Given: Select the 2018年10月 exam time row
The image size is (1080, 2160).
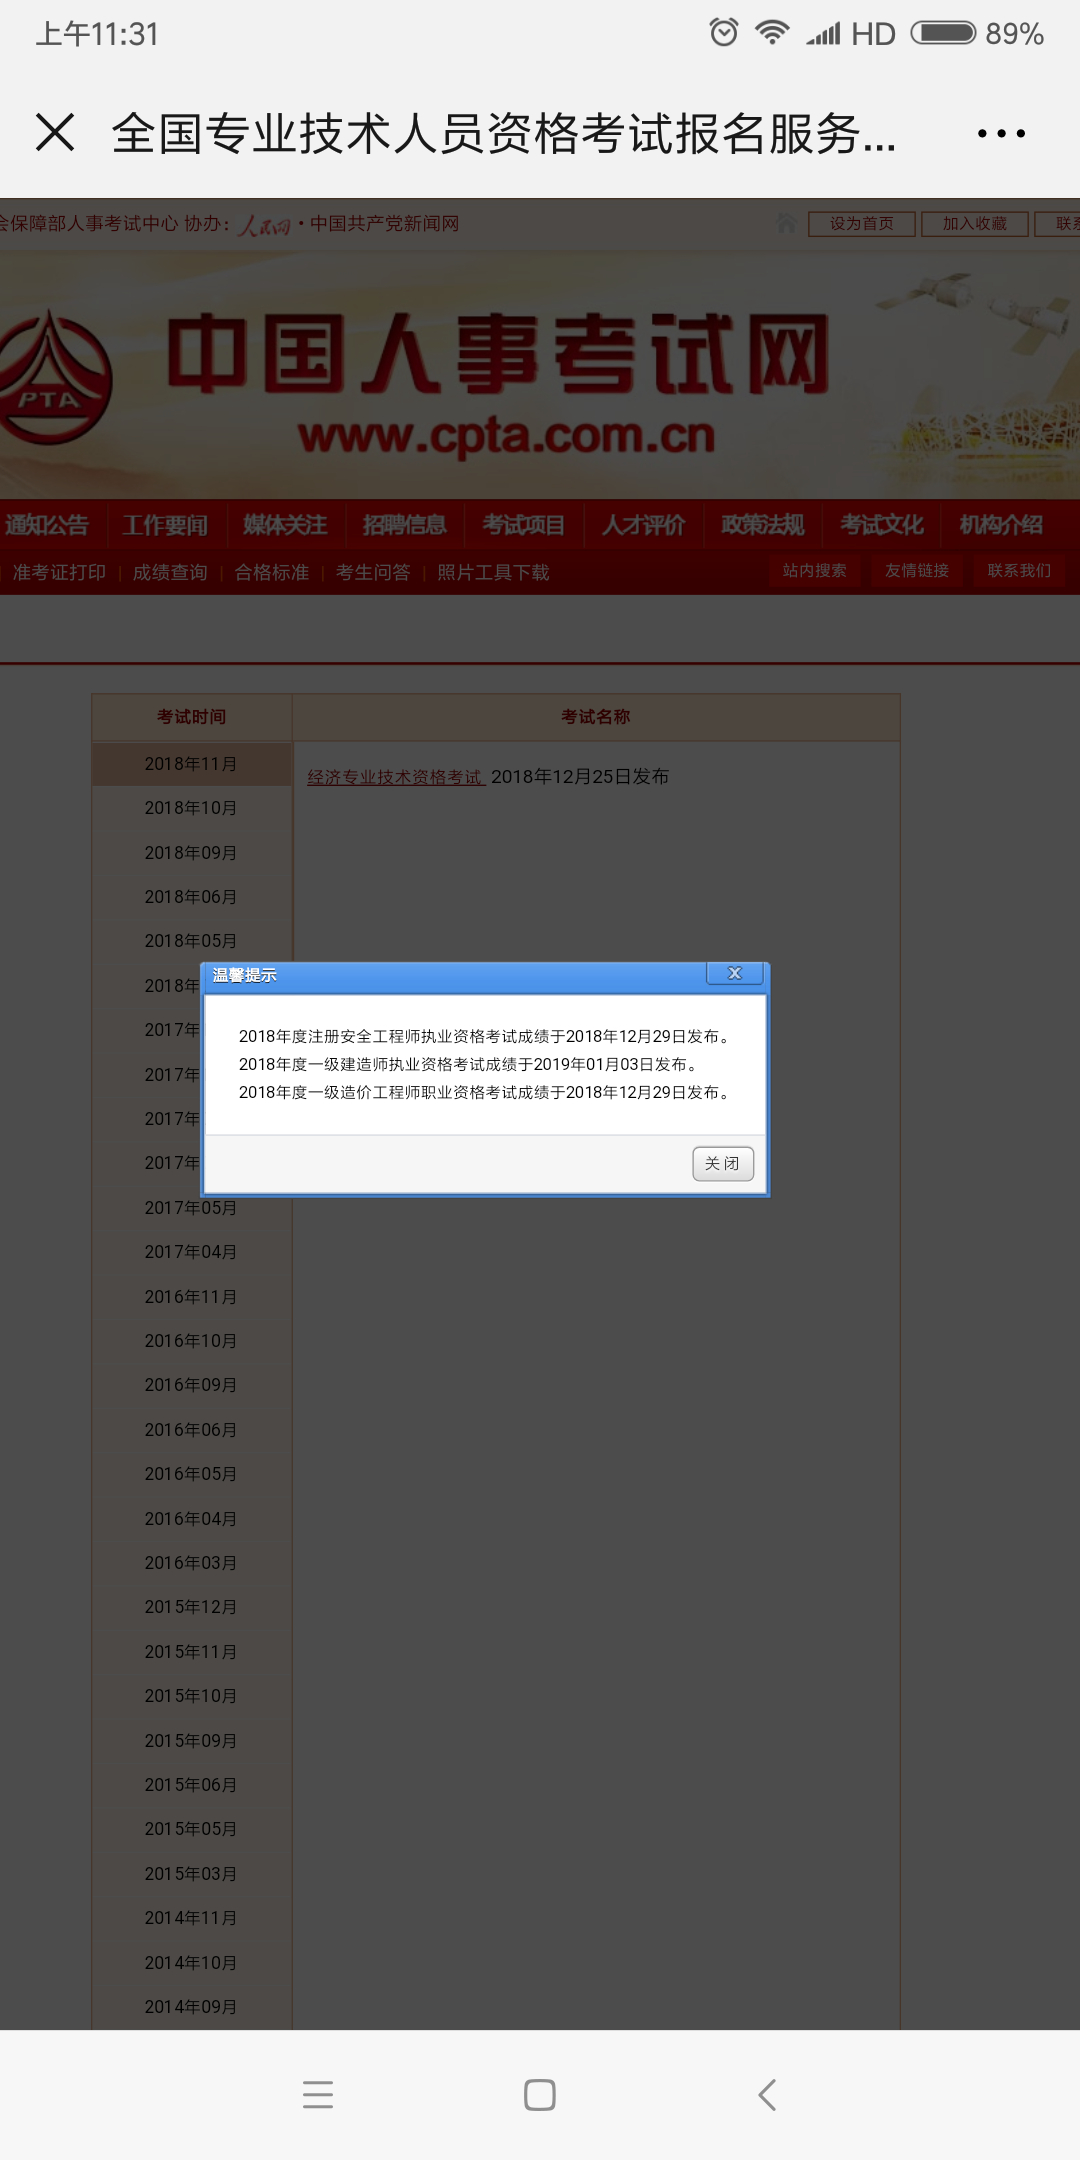Looking at the screenshot, I should (191, 808).
